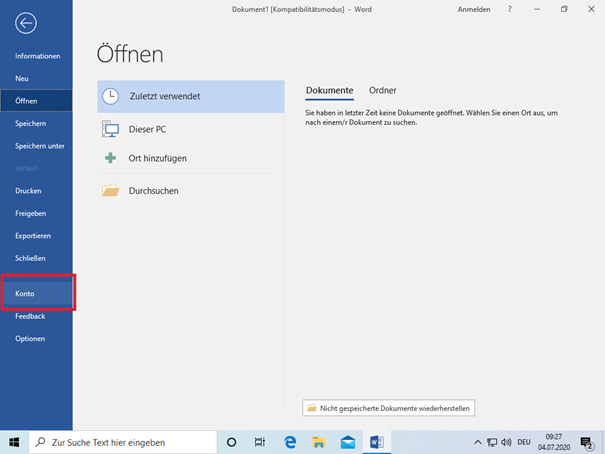605x454 pixels.
Task: Click the Word icon in taskbar
Action: click(x=377, y=442)
